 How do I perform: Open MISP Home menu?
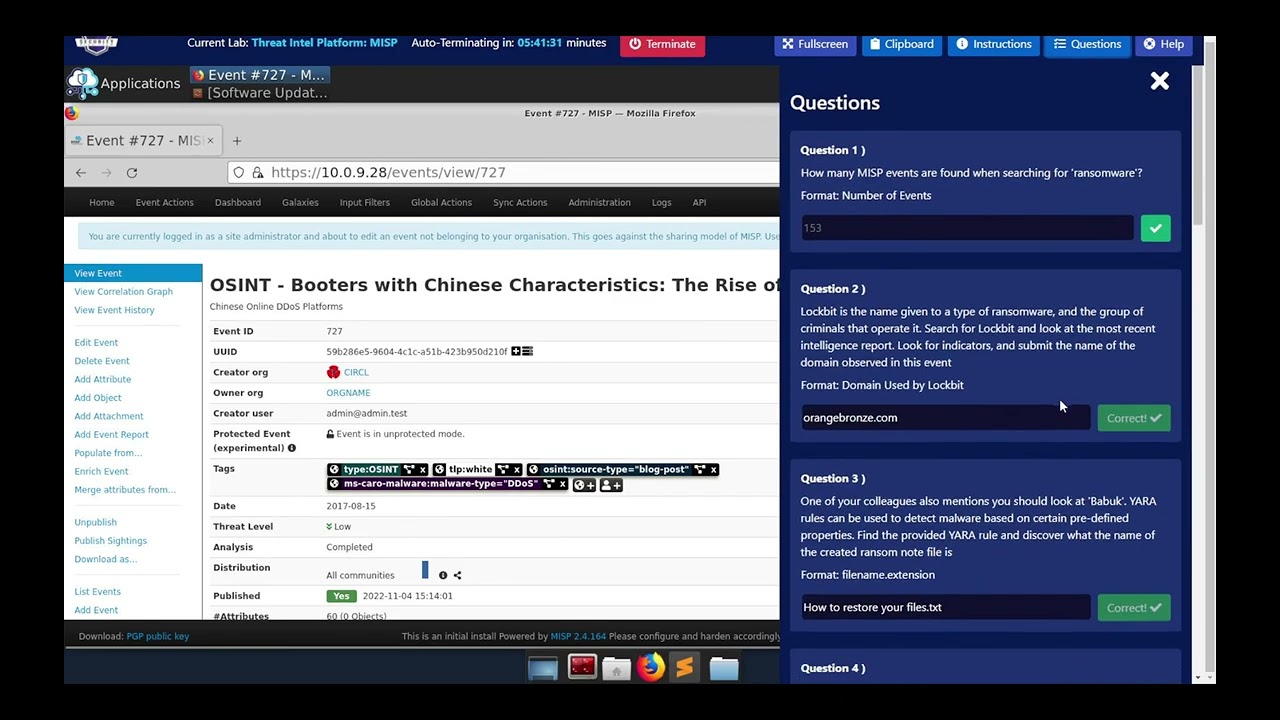point(102,203)
